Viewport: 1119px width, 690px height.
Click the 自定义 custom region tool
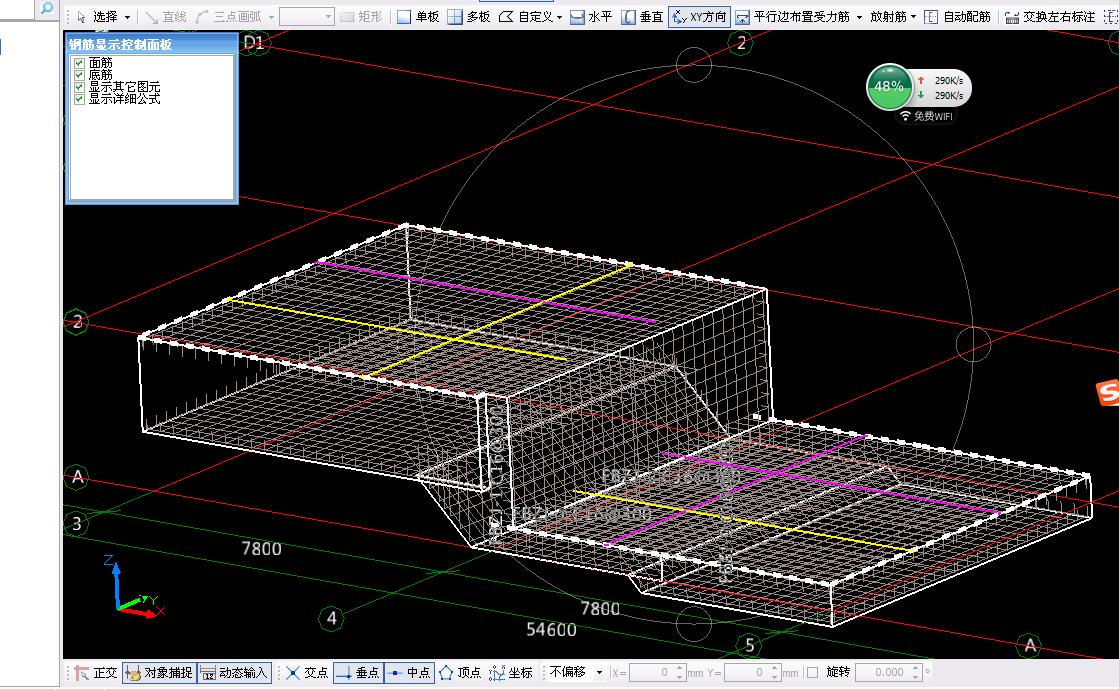[x=525, y=16]
